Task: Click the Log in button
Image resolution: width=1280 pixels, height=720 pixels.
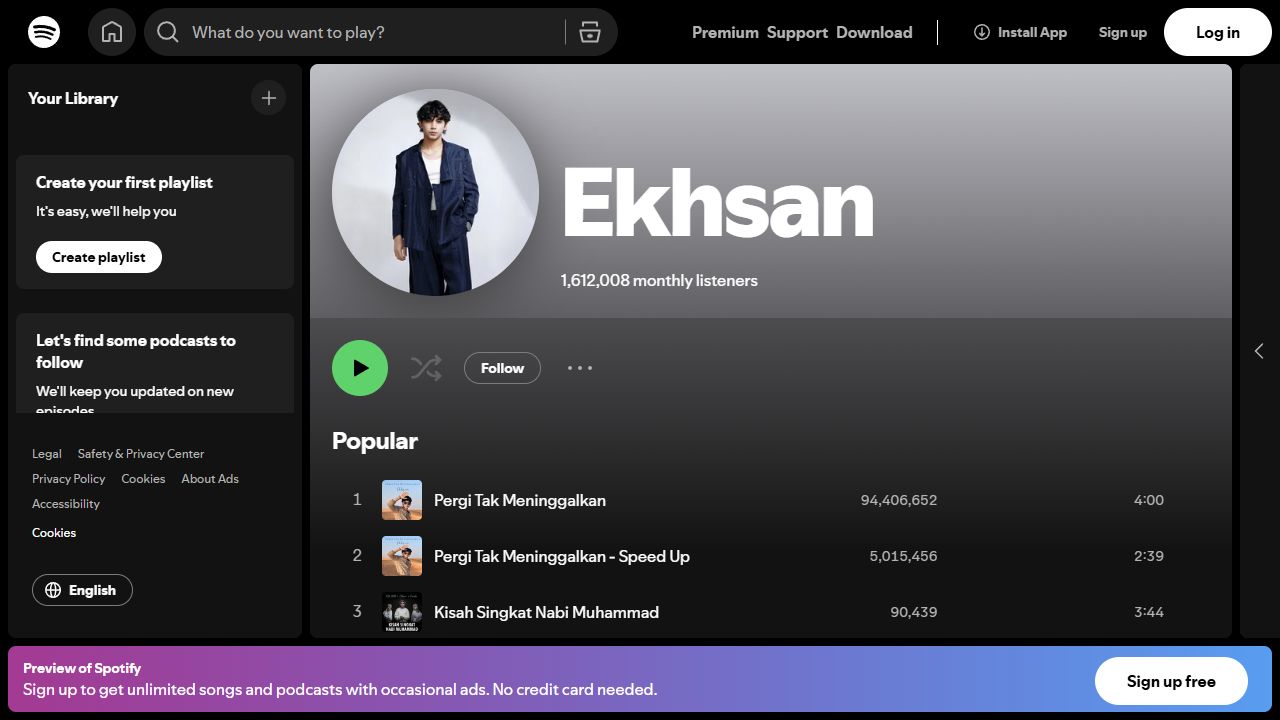Action: tap(1217, 32)
